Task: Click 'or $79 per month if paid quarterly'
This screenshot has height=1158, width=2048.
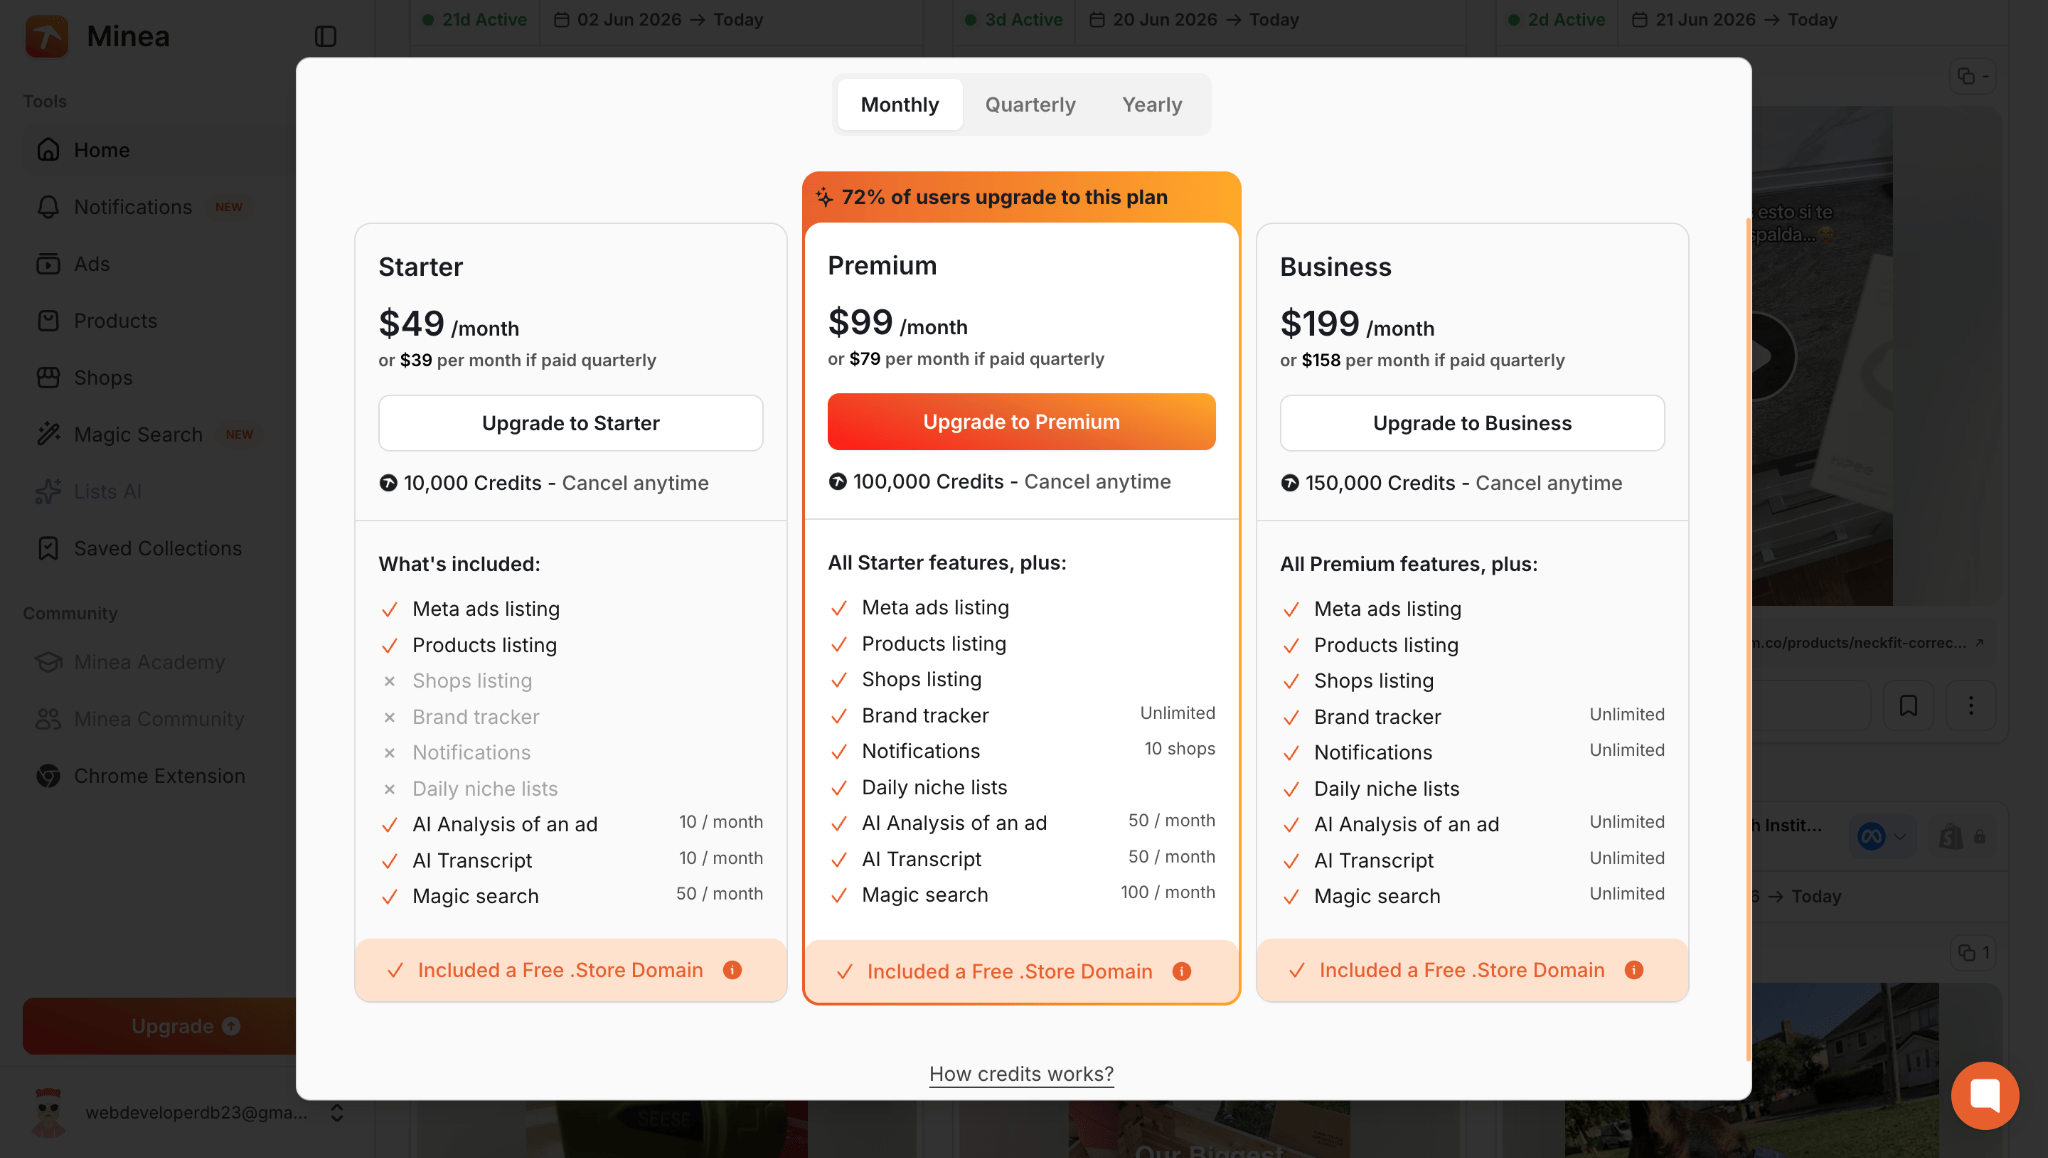Action: tap(966, 359)
